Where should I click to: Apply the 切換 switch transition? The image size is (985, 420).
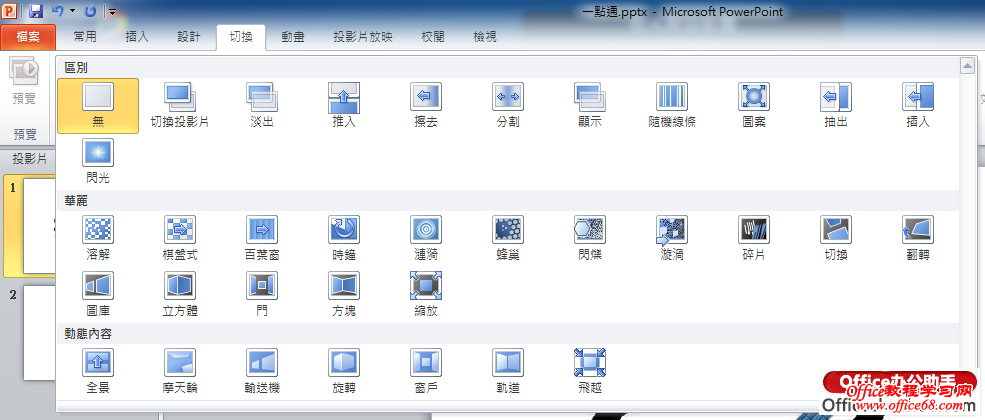click(x=835, y=239)
